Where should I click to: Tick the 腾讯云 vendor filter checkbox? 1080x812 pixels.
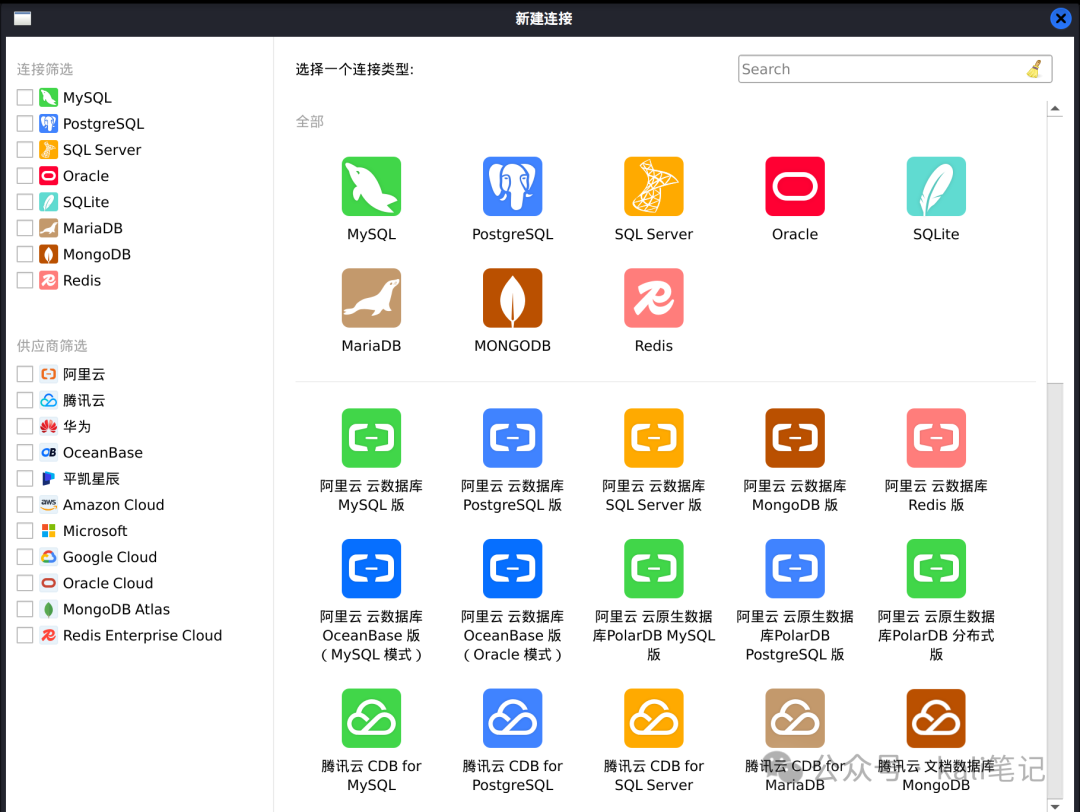25,401
